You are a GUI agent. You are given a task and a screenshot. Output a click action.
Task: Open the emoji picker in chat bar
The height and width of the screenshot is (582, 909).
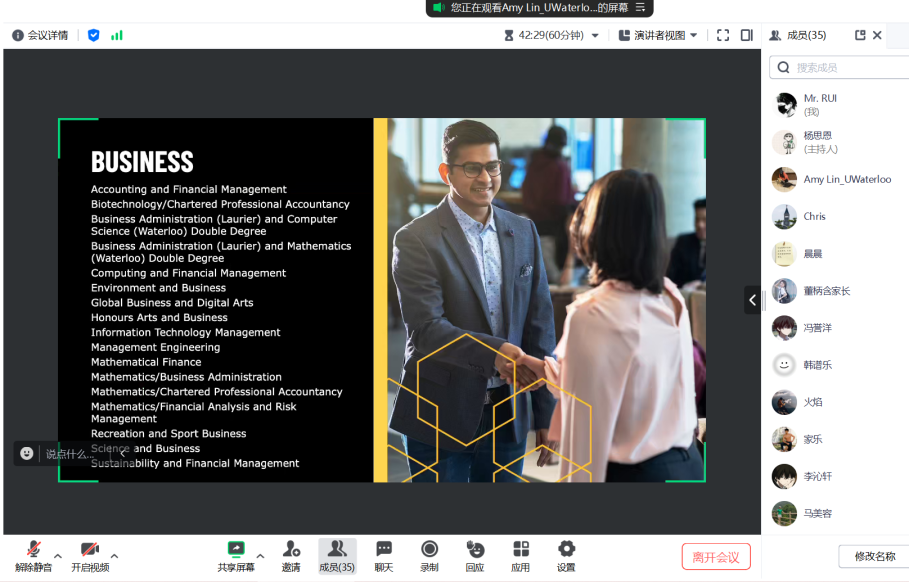click(27, 453)
